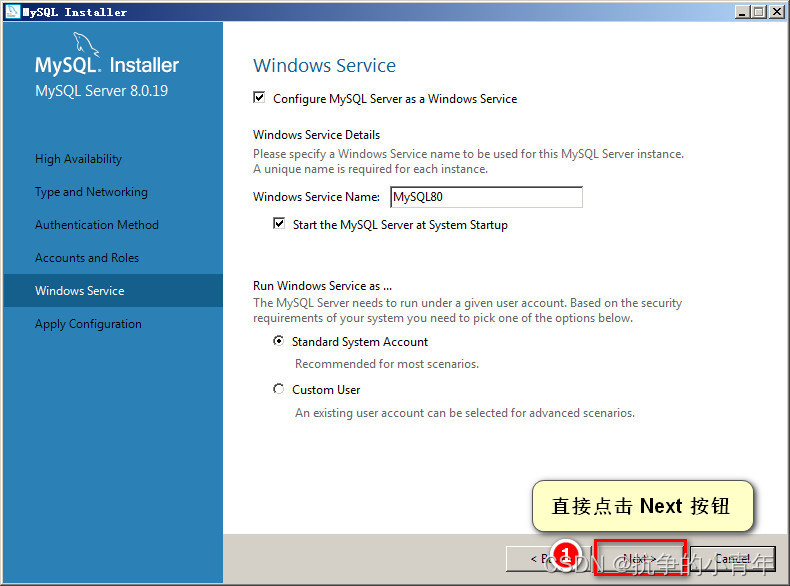
Task: Toggle Start the MySQL Server at System Startup
Action: point(279,223)
